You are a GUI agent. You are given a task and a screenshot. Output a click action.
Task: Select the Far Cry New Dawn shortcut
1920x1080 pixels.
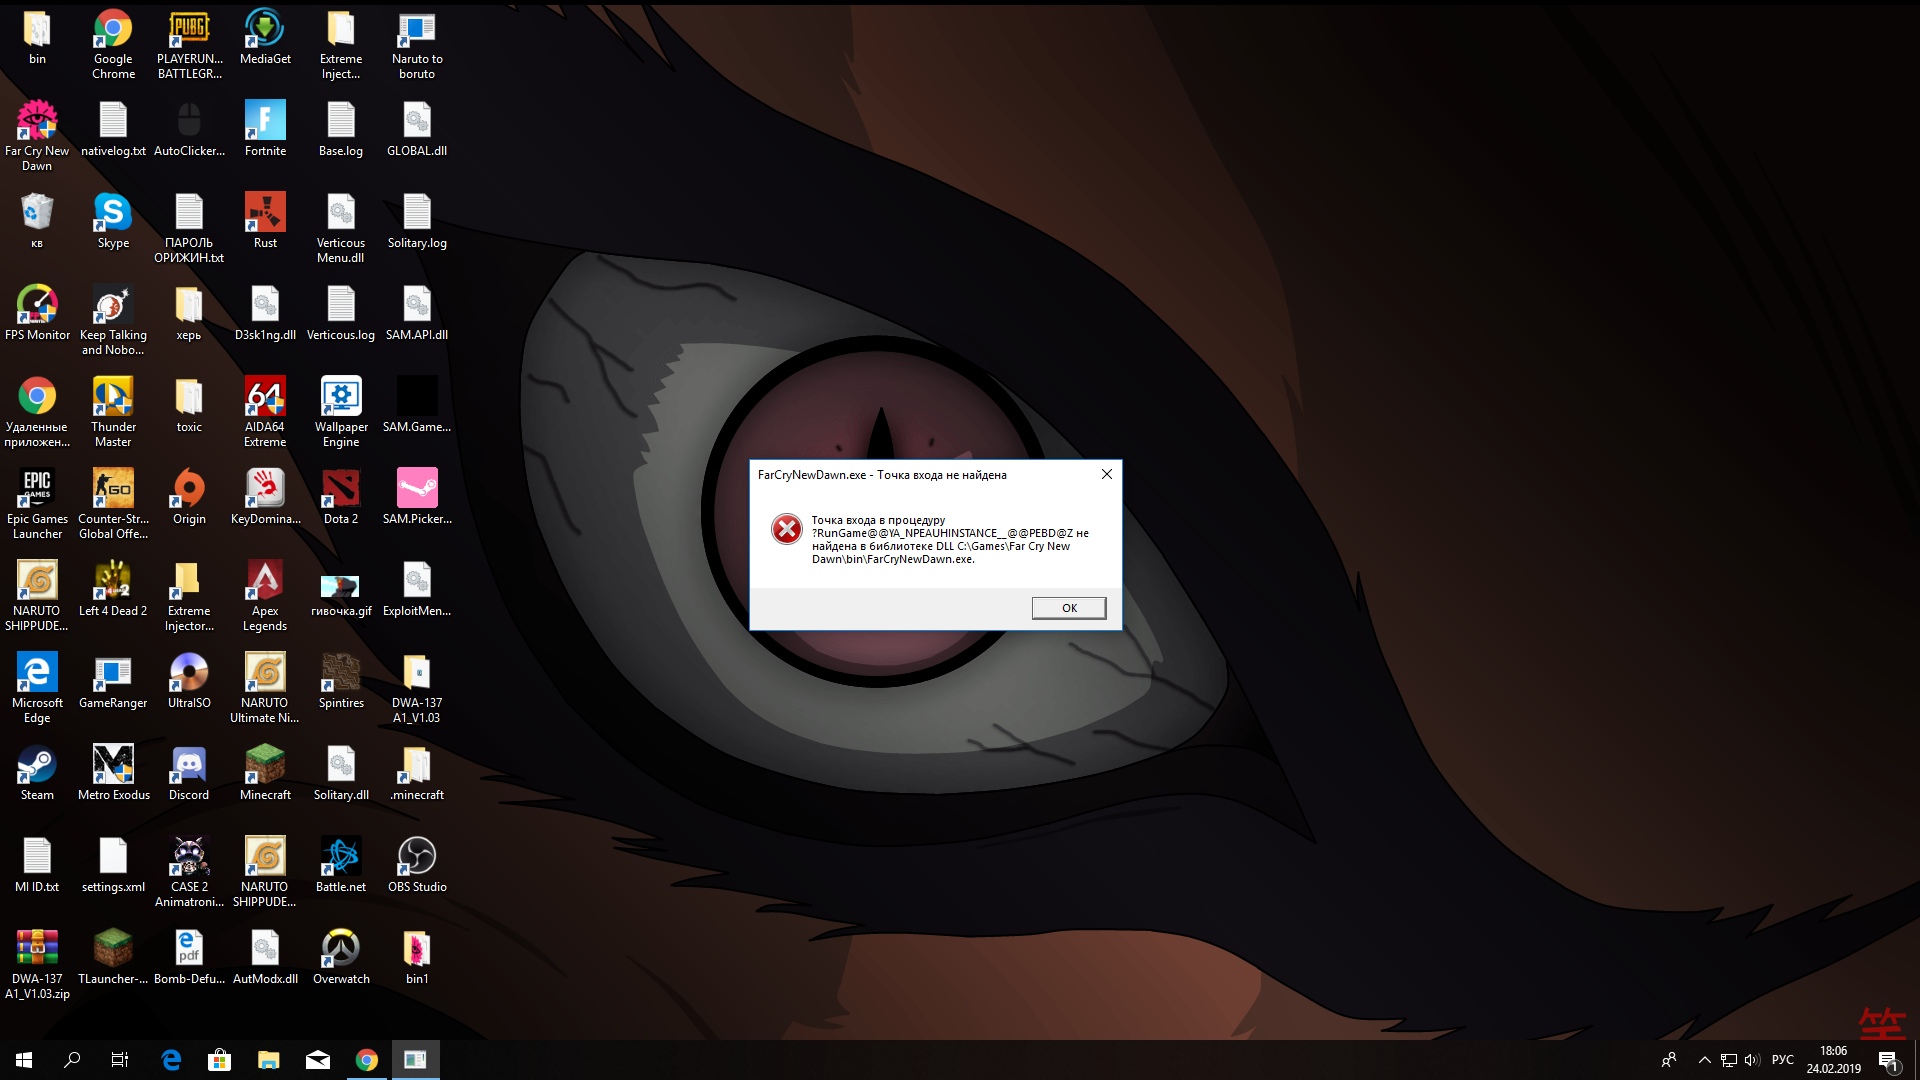(37, 122)
